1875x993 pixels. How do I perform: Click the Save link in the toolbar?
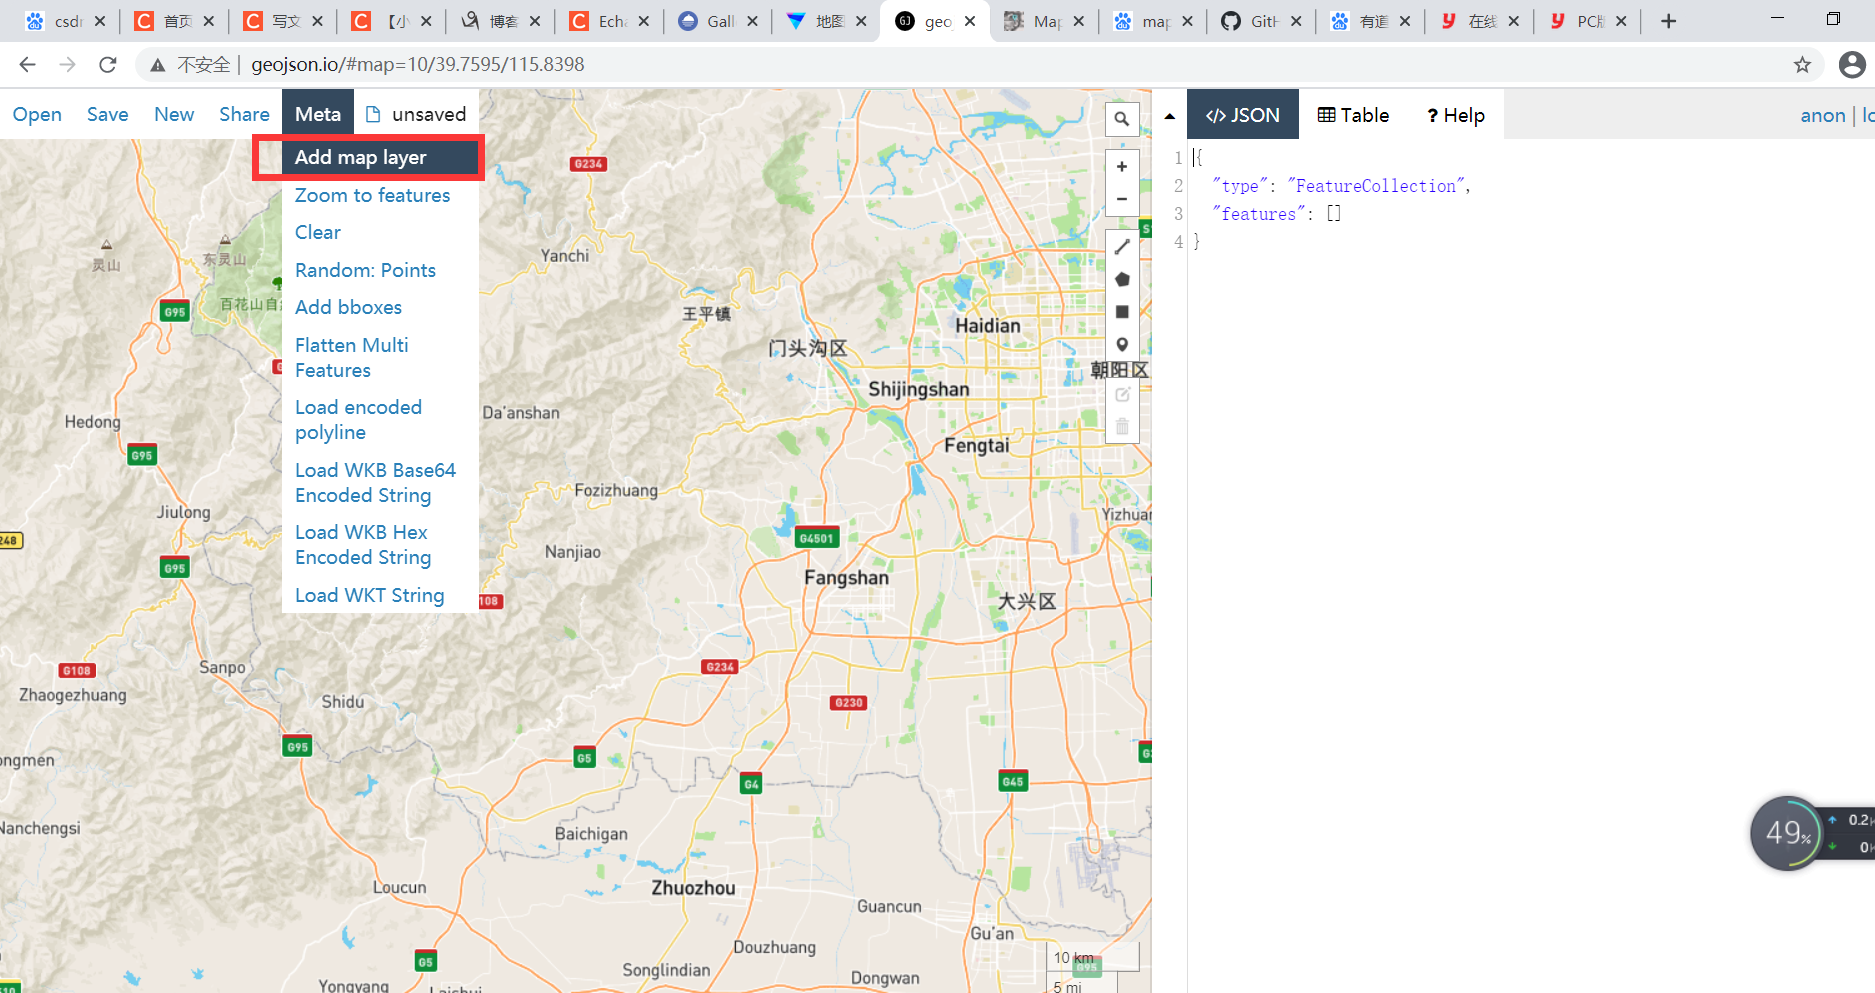[x=107, y=114]
